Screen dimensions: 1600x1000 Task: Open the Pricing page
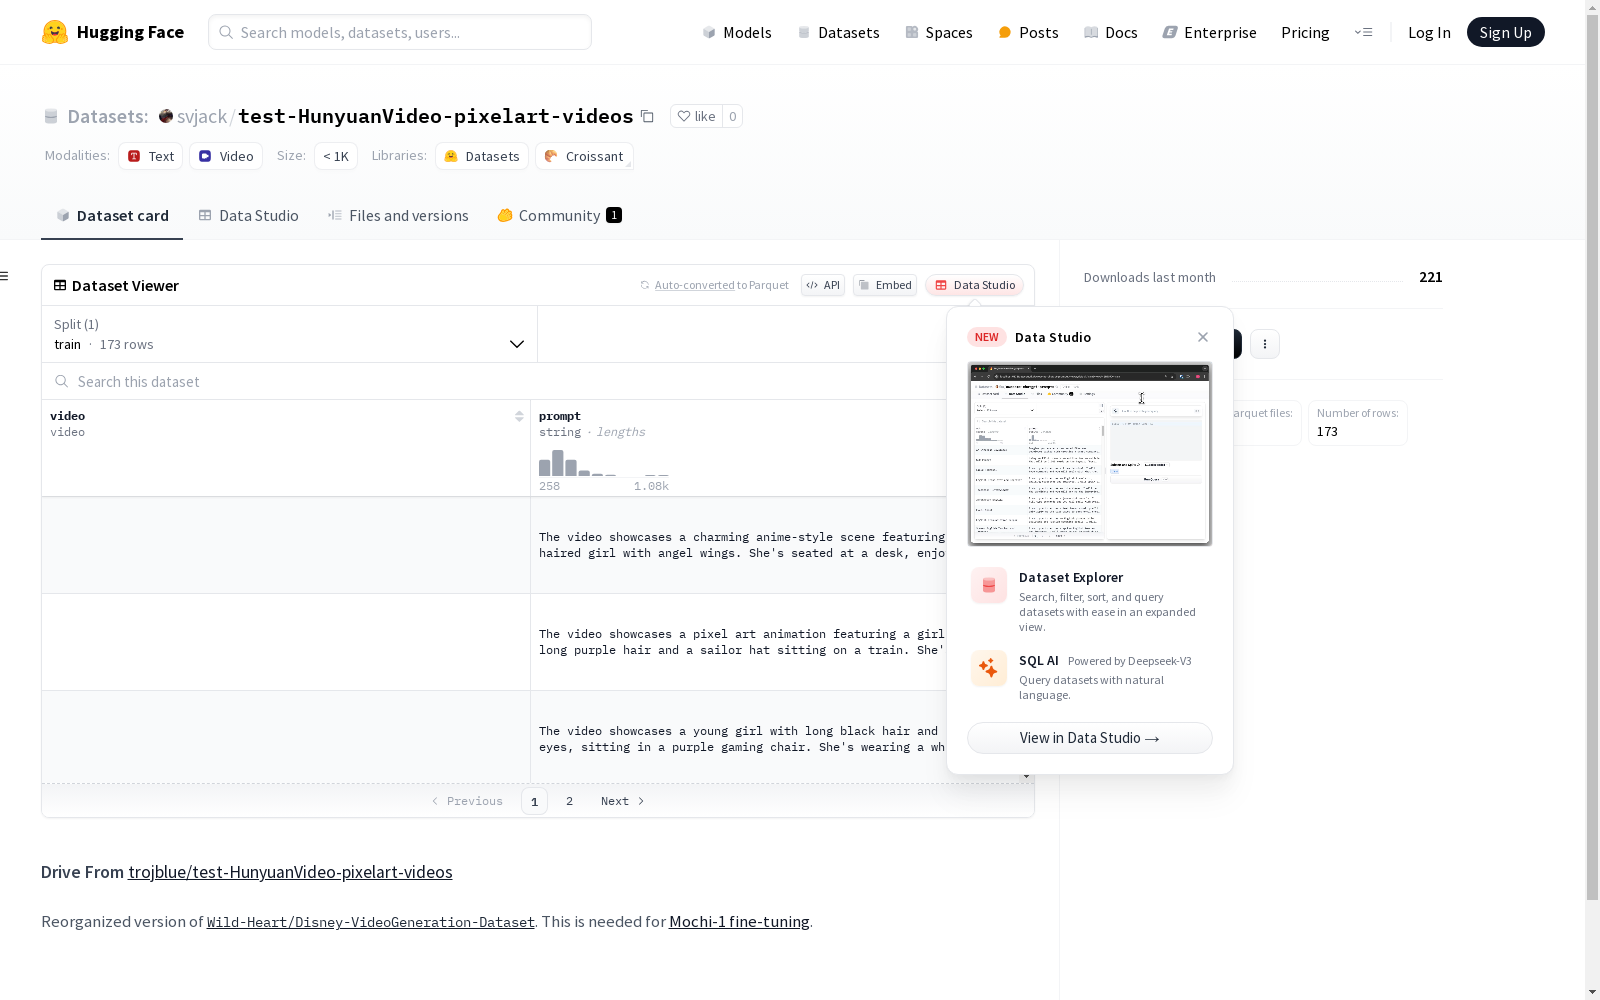[1305, 32]
